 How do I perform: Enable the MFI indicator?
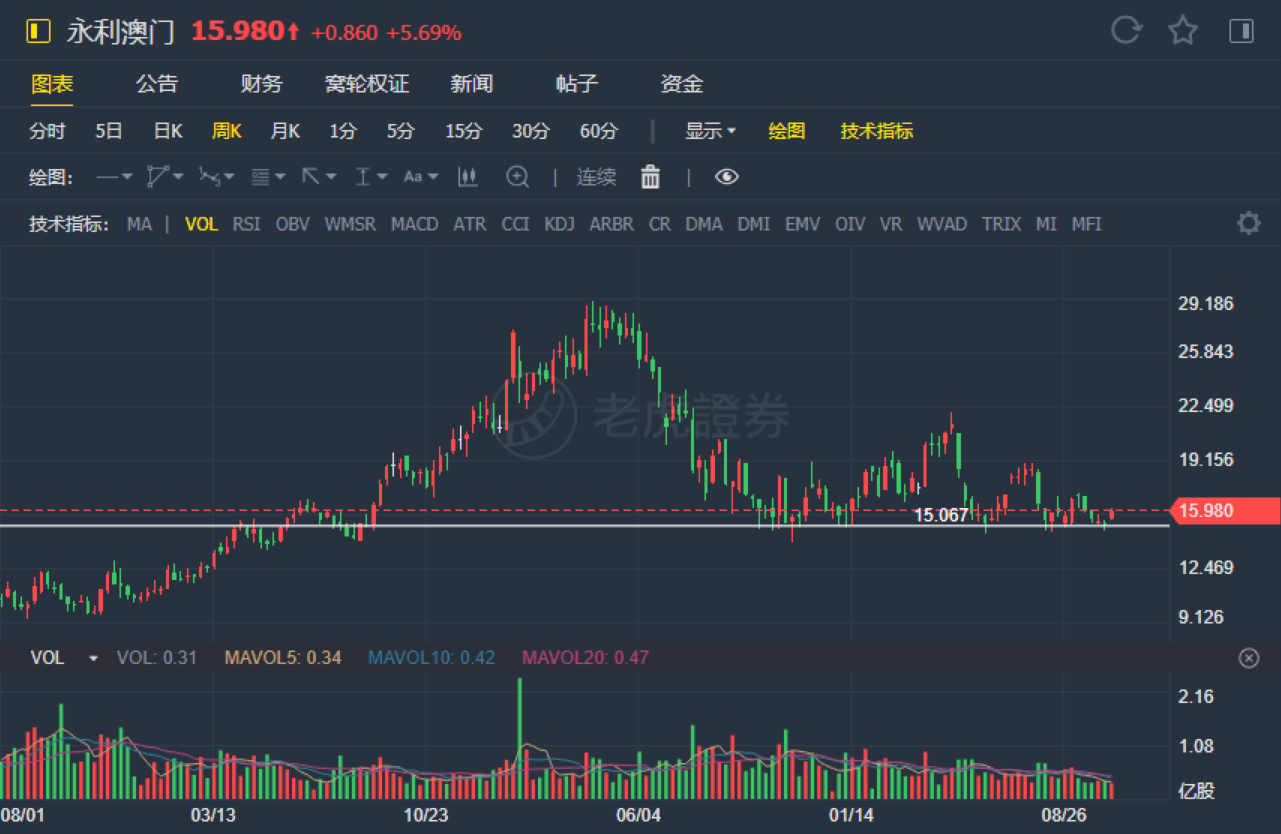pos(1086,224)
